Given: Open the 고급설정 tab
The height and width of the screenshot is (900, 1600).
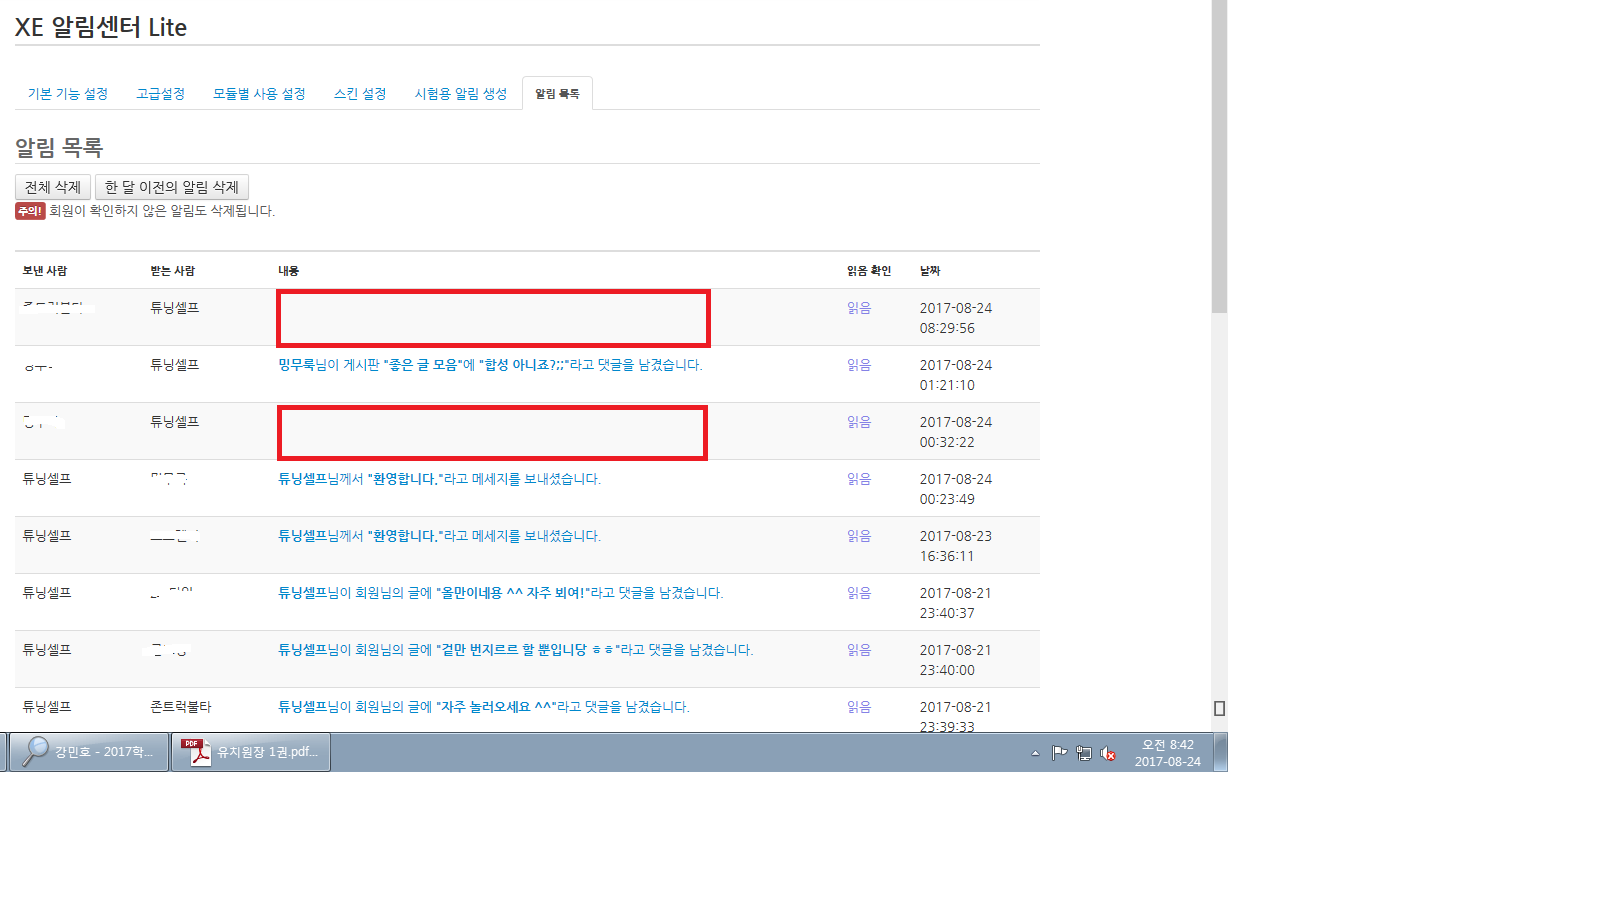Looking at the screenshot, I should tap(160, 94).
